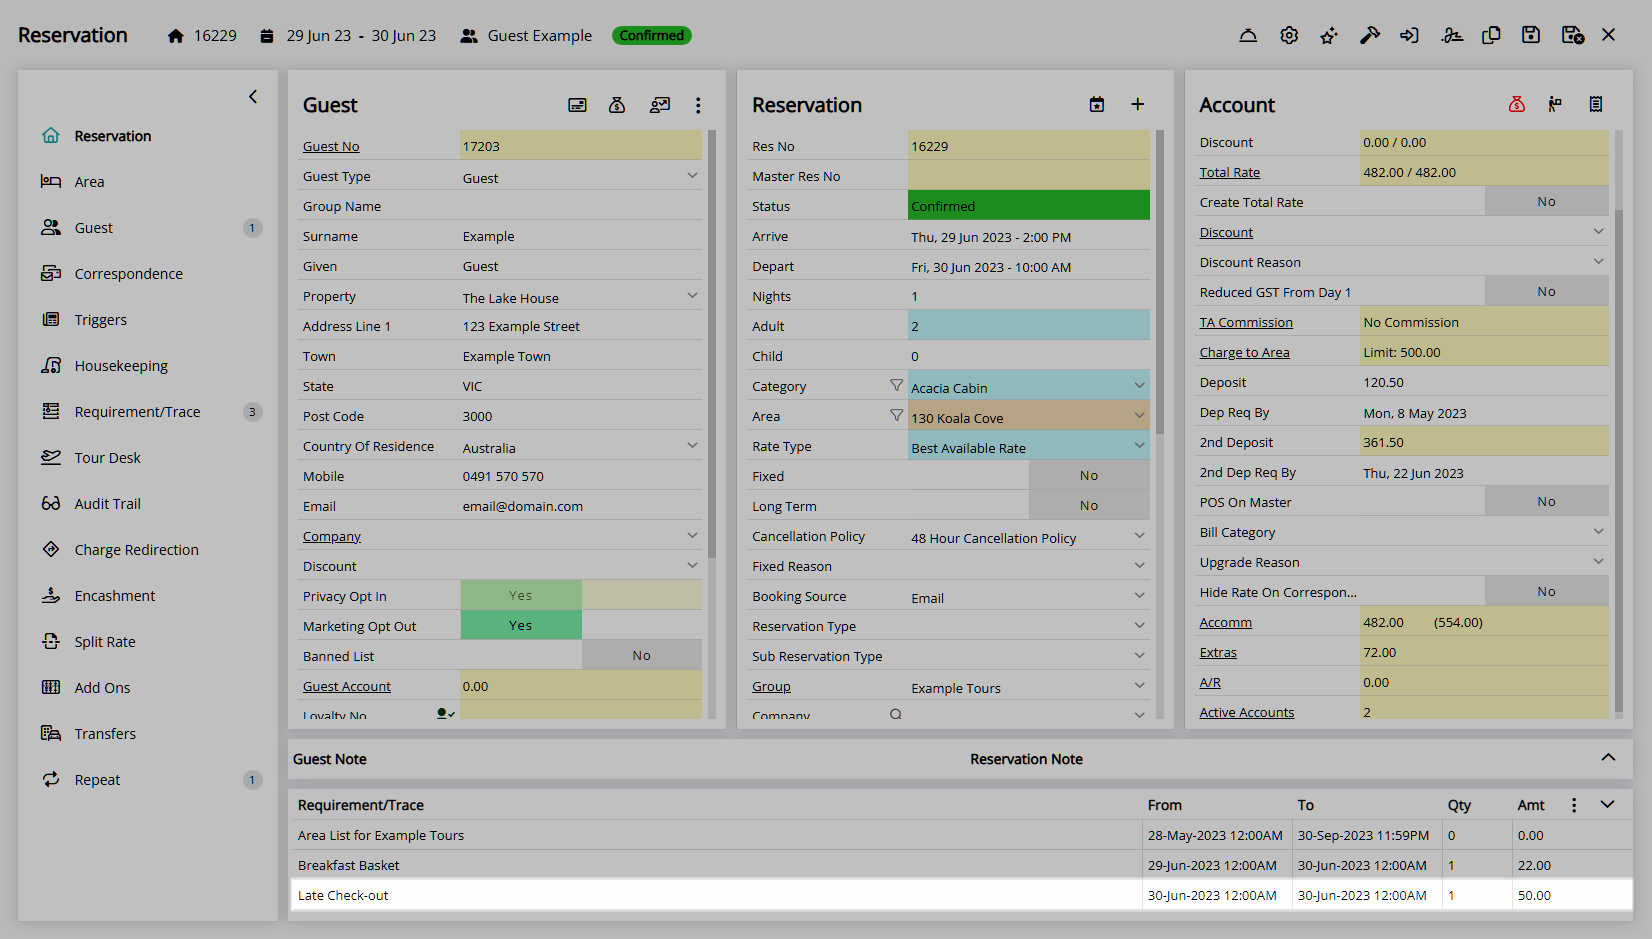
Task: Click the filter icon next to Category
Action: [896, 385]
